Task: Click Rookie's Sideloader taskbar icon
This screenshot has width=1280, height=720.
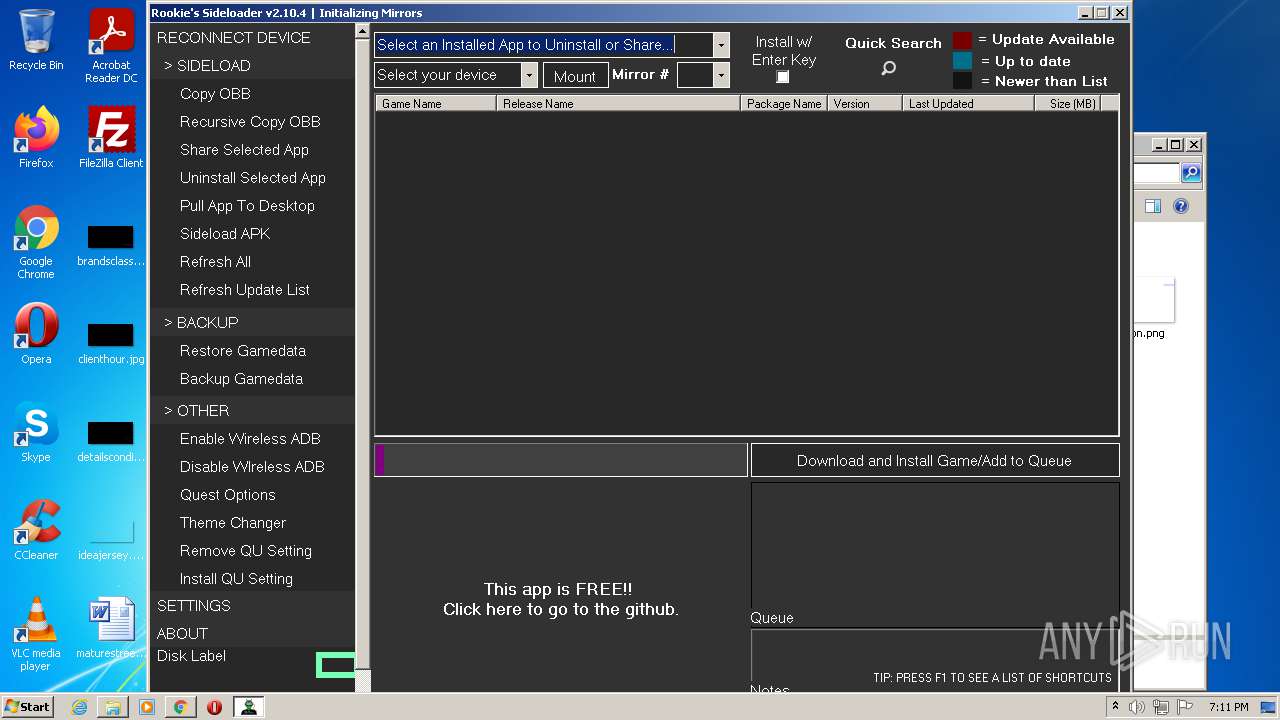Action: (248, 707)
